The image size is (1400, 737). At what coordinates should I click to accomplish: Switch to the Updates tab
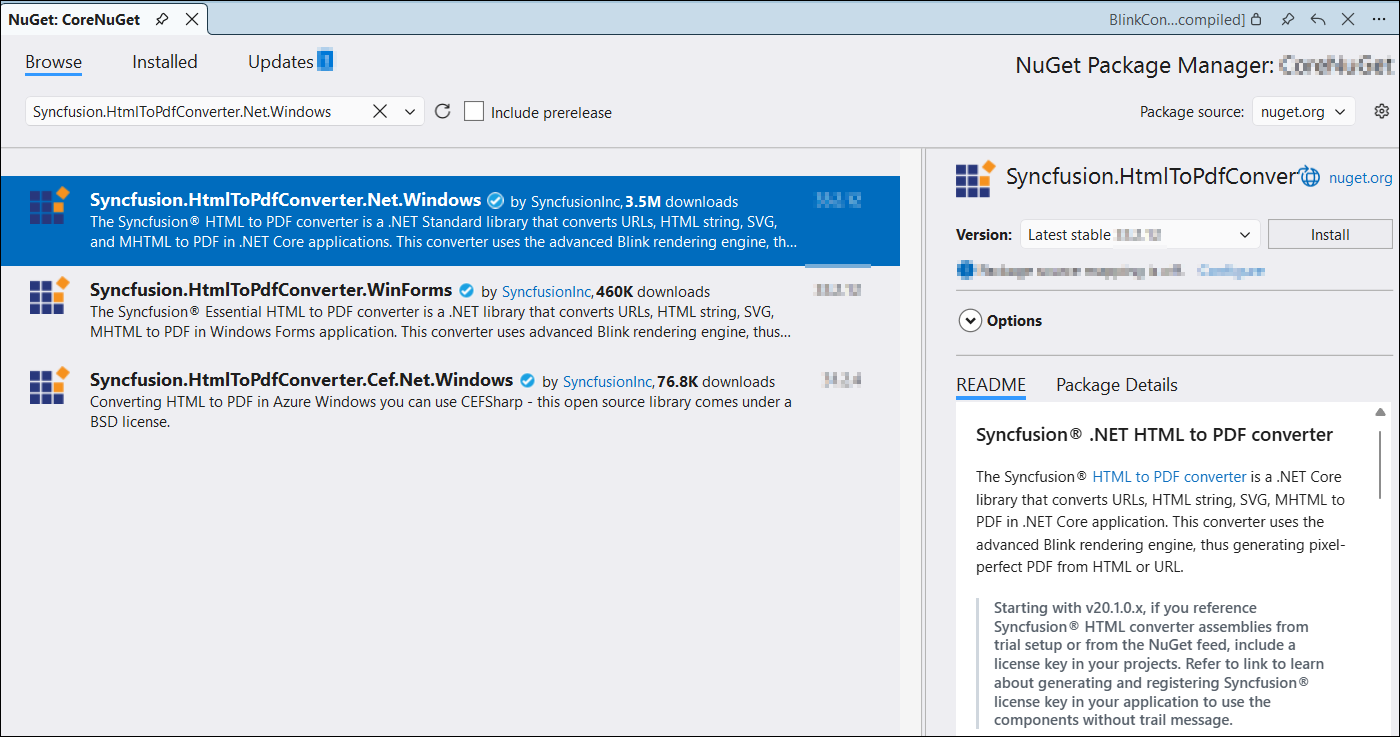(x=281, y=62)
